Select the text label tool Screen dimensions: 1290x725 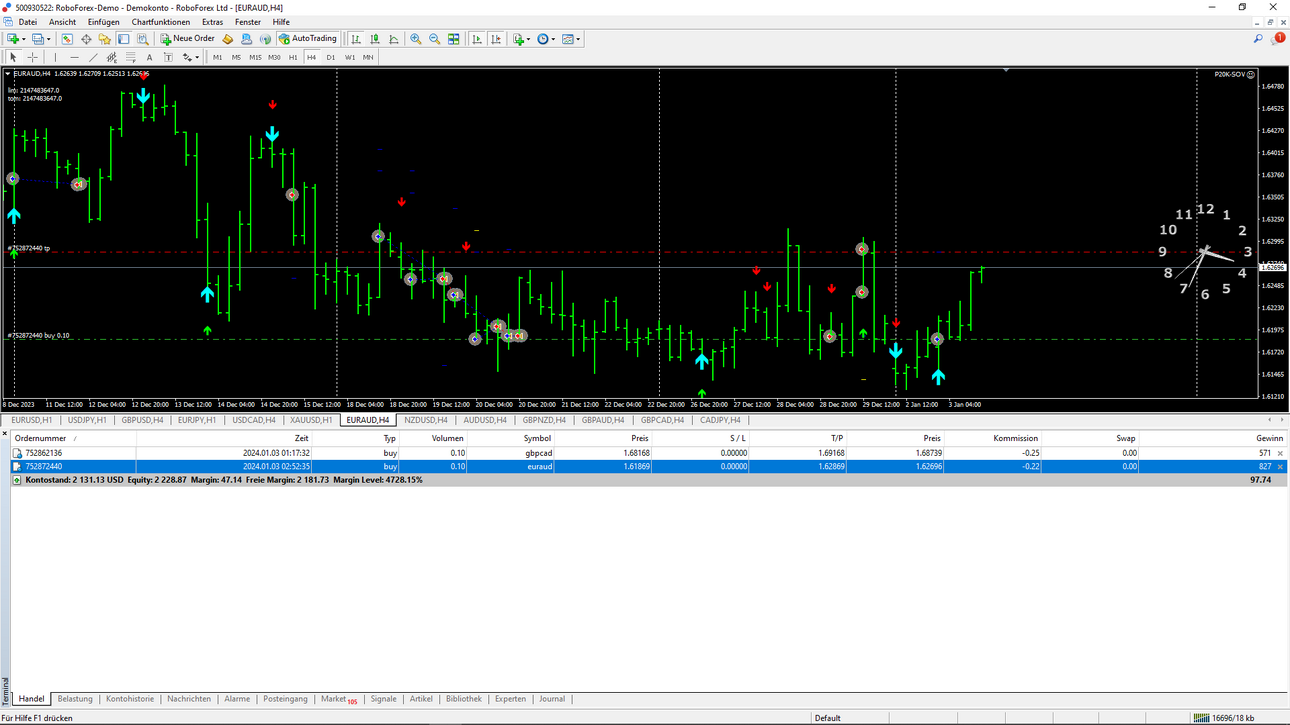click(168, 57)
